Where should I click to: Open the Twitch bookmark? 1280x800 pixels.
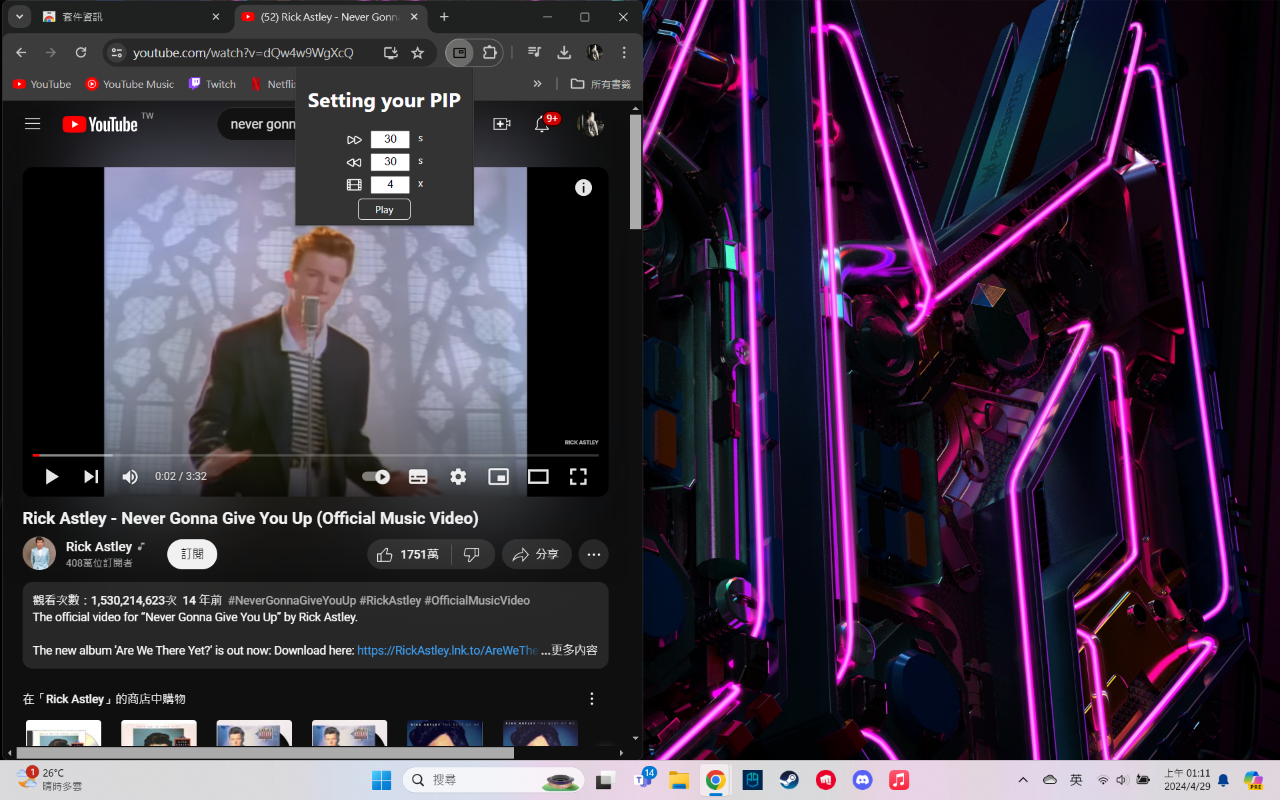(x=212, y=84)
